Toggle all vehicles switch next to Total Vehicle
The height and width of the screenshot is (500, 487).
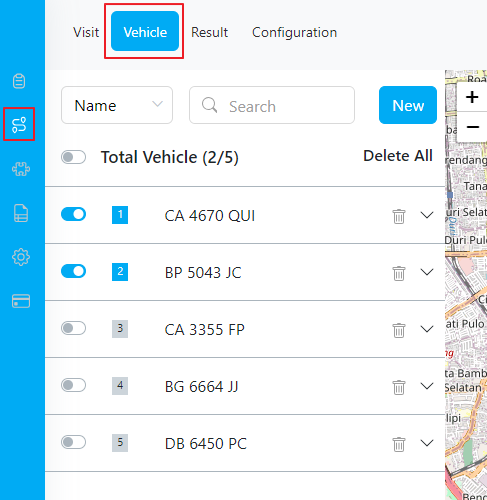pos(73,157)
